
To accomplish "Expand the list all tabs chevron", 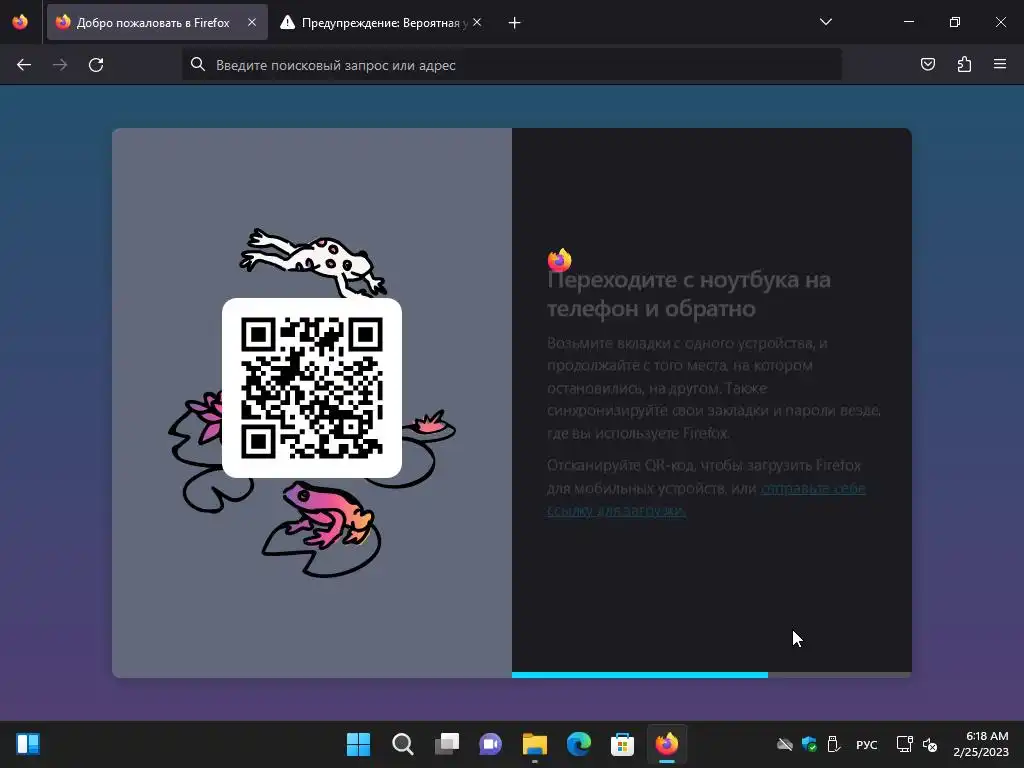I will tap(826, 22).
